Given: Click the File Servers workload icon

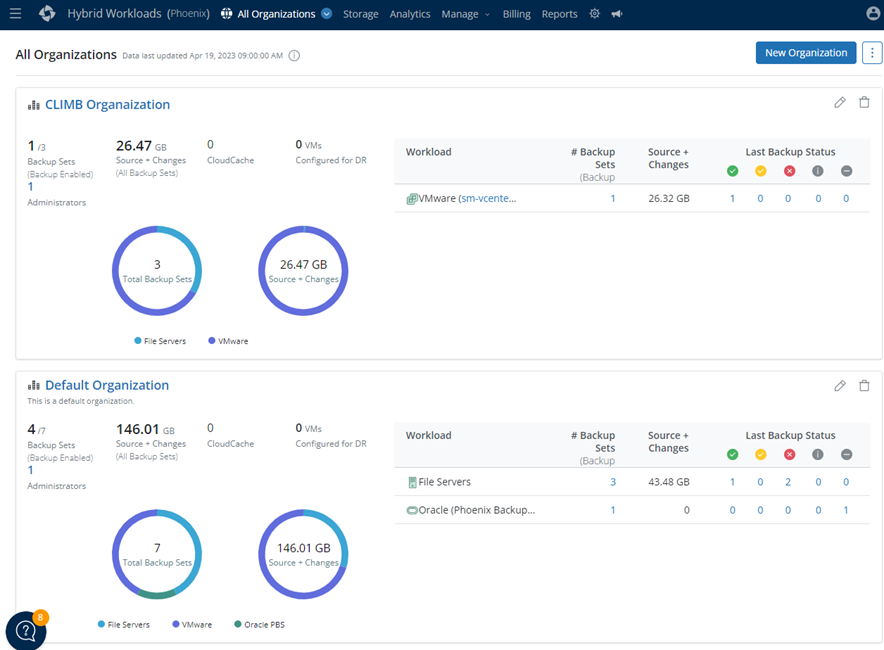Looking at the screenshot, I should pos(412,482).
